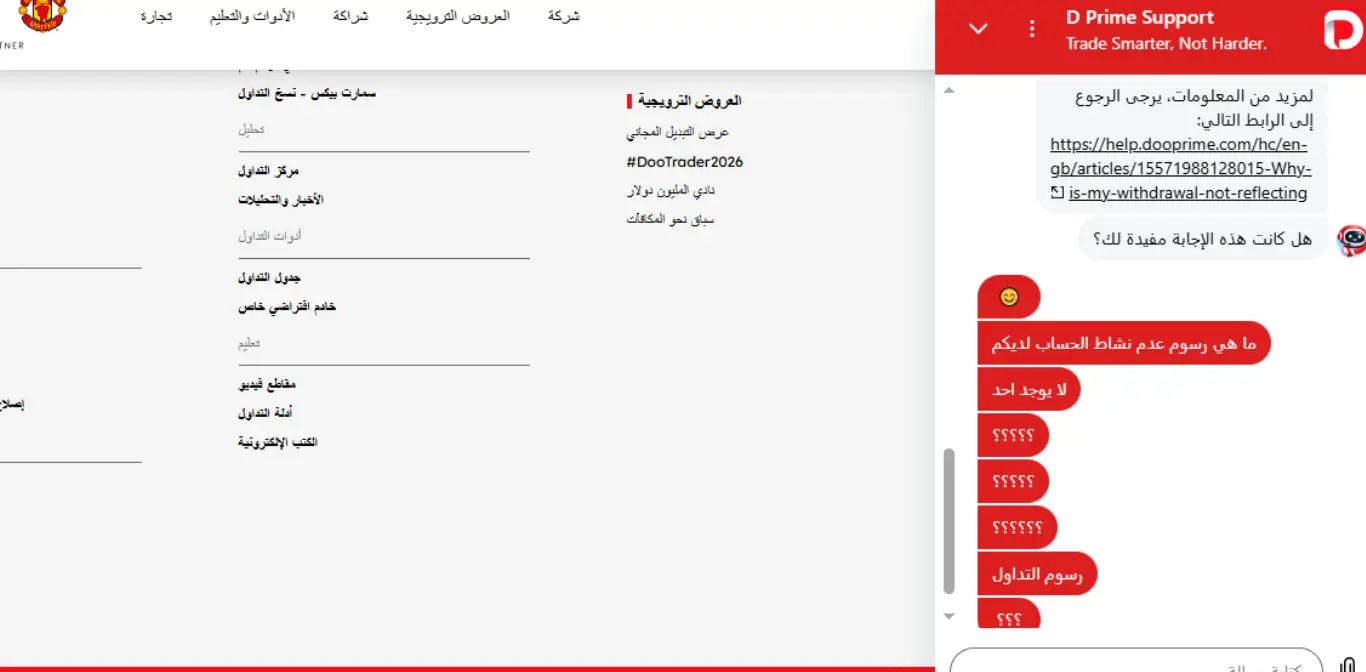This screenshot has width=1366, height=672.
Task: Click the smiley emoji chat bubble
Action: [1009, 297]
